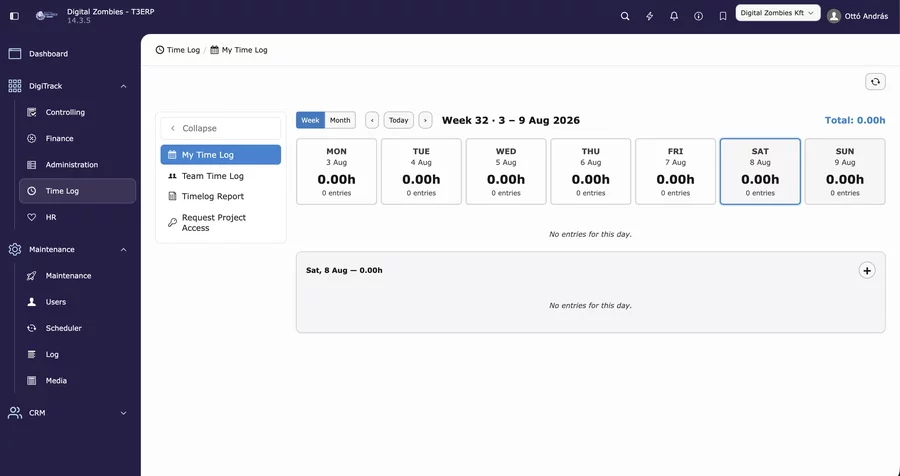Viewport: 900px width, 476px height.
Task: Toggle the sidebar panel icon
Action: tap(14, 16)
